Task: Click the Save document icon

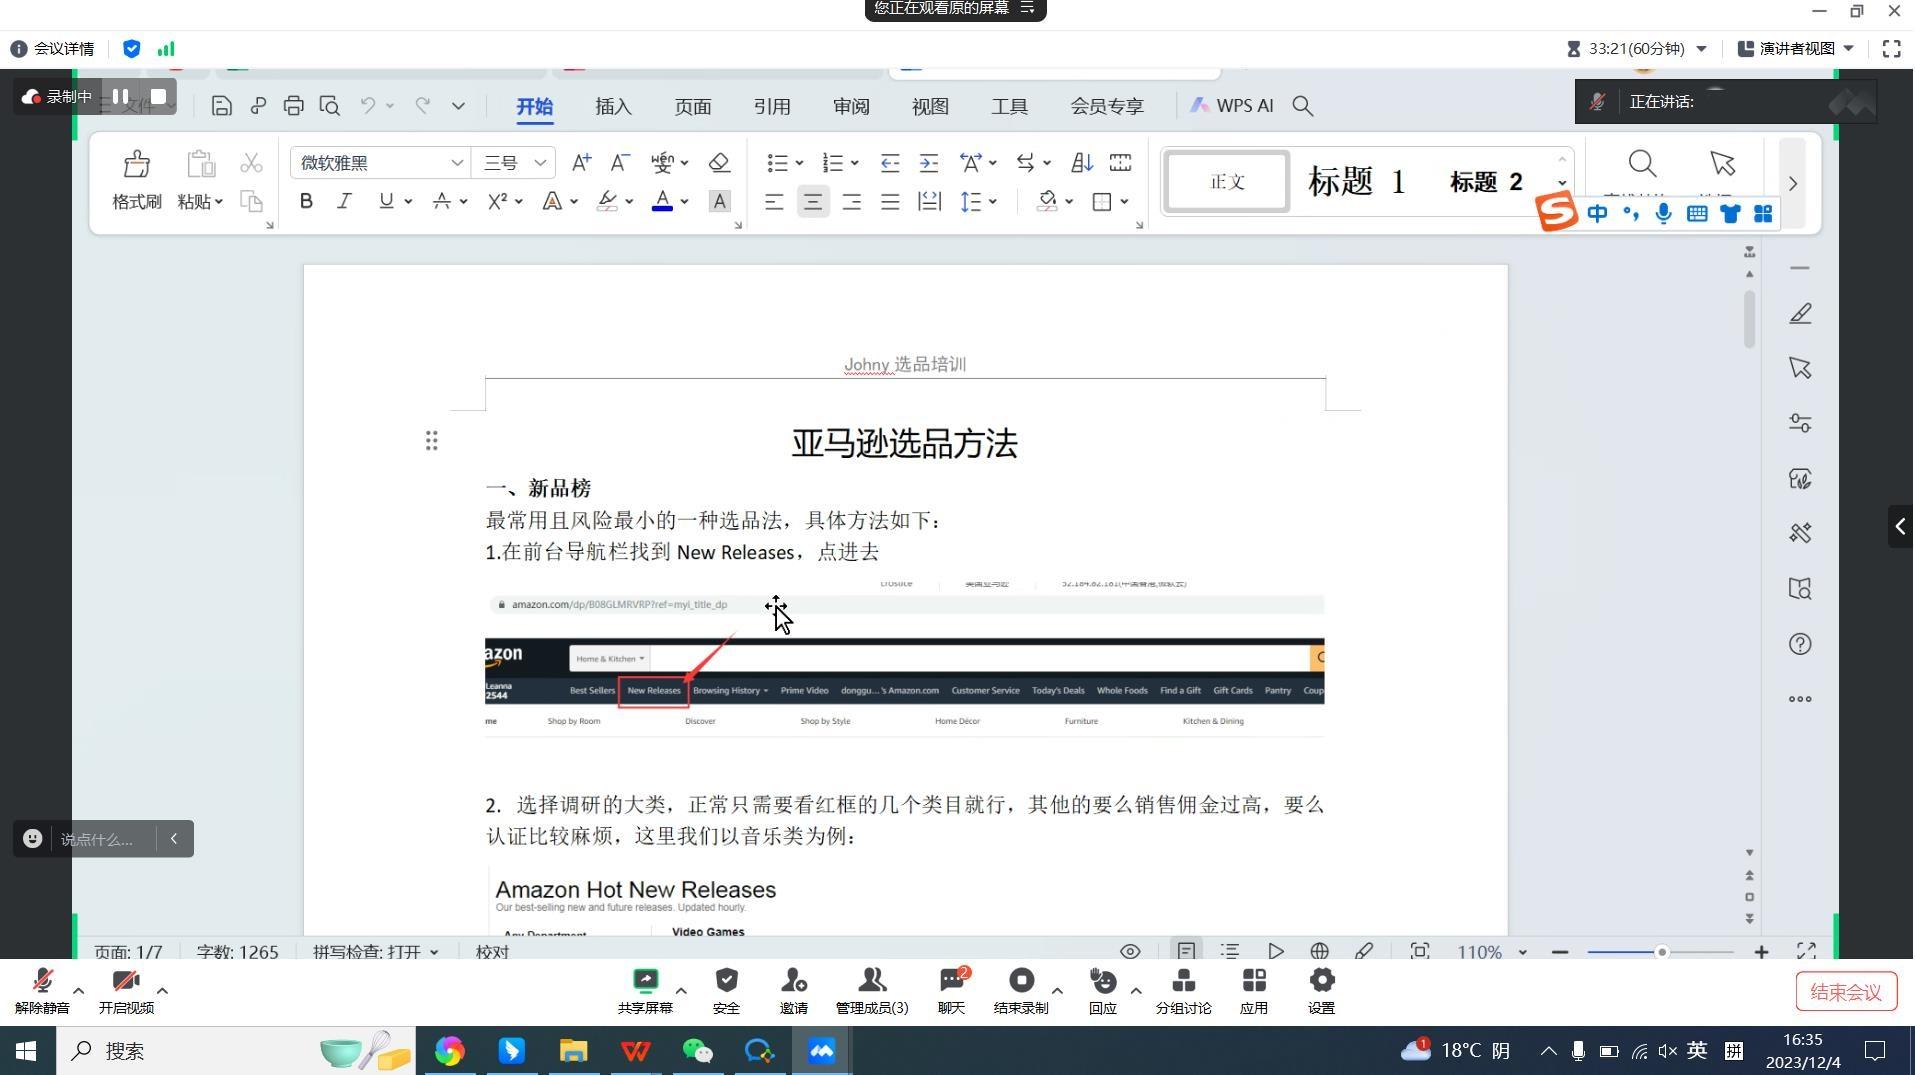Action: pos(222,106)
